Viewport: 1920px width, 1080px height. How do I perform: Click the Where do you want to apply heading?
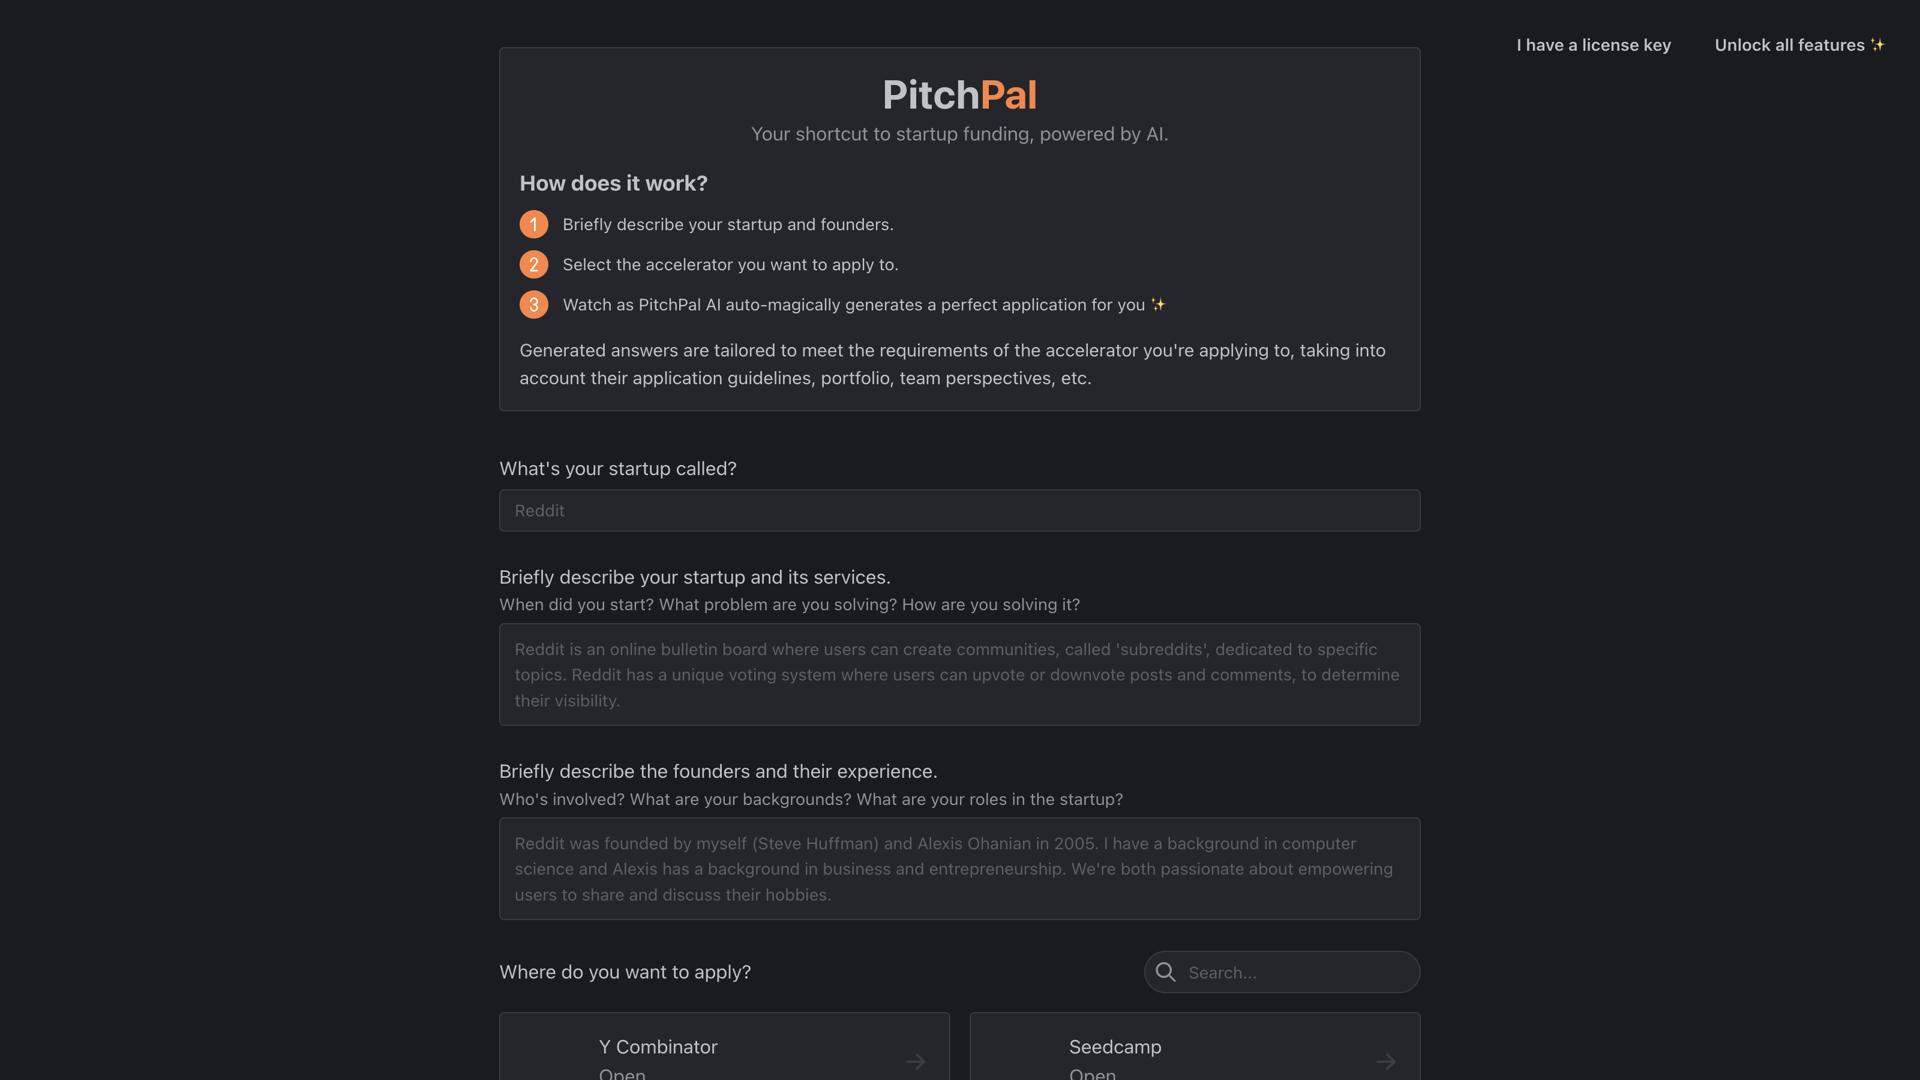click(x=625, y=971)
